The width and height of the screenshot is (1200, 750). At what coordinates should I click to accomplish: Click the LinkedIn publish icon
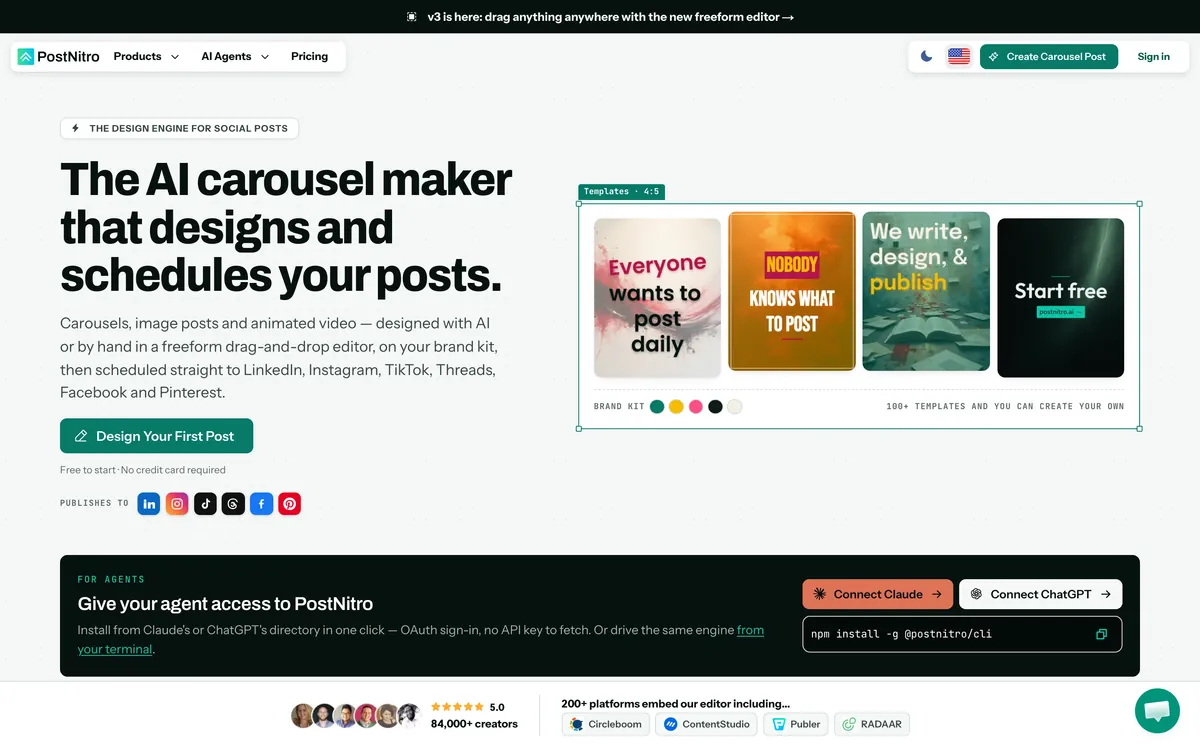[x=149, y=504]
